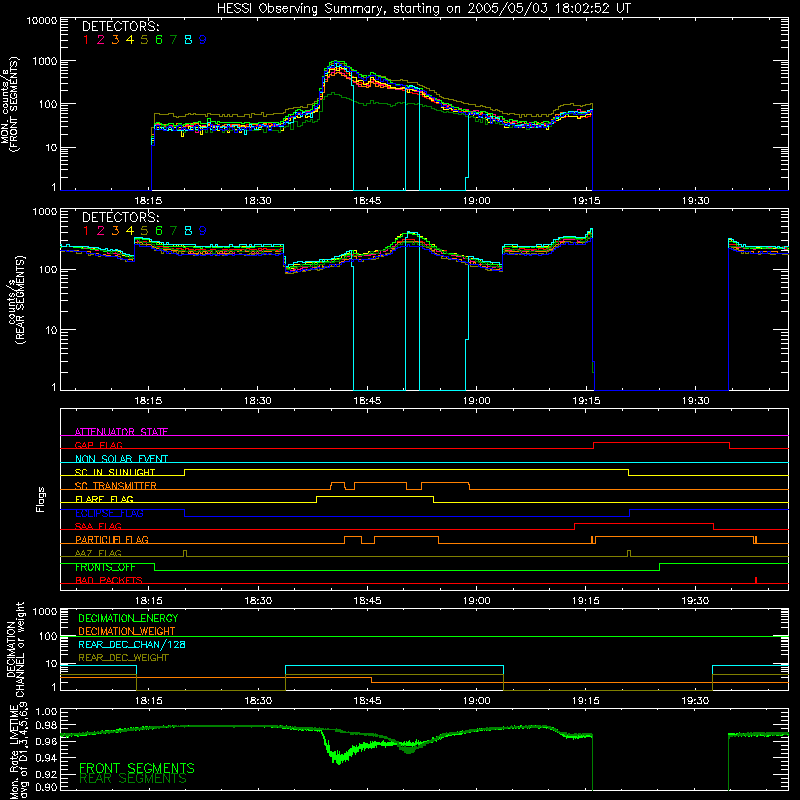Click the SAA_FLAG label
Screen dimensions: 800x800
(x=98, y=526)
